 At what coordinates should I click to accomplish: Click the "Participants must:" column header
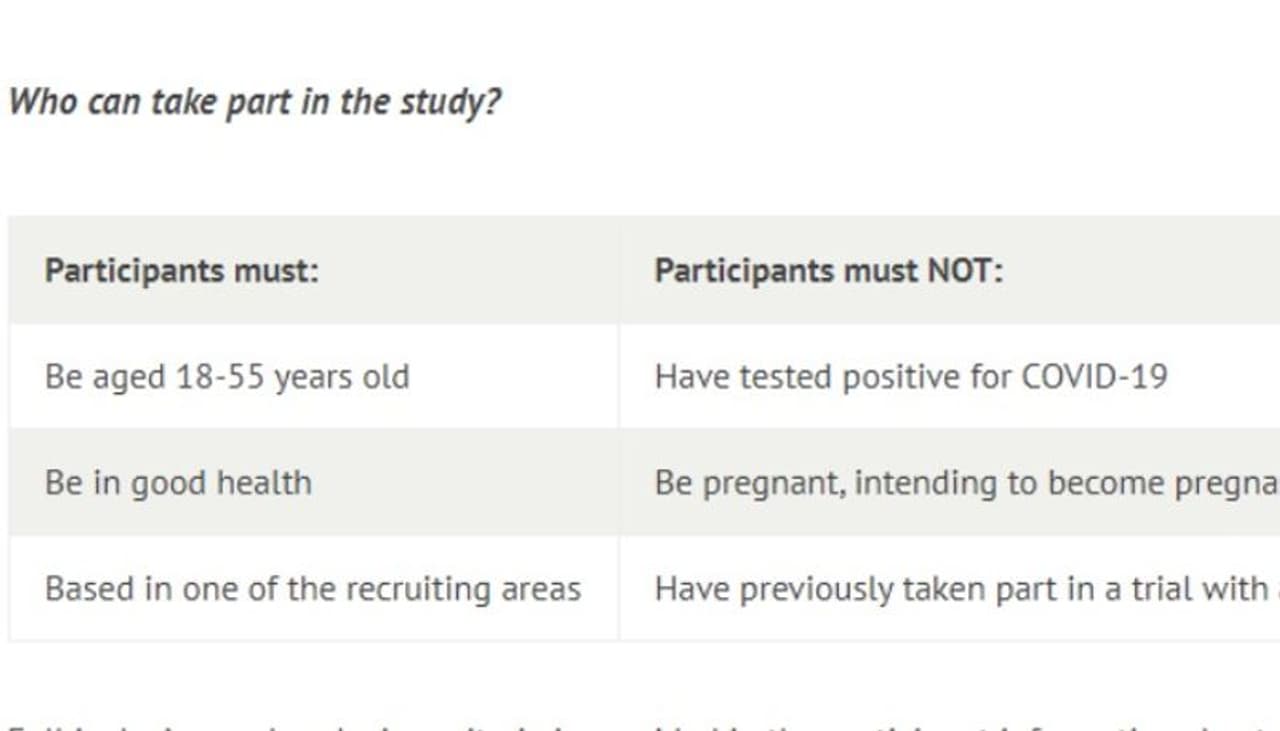click(182, 271)
